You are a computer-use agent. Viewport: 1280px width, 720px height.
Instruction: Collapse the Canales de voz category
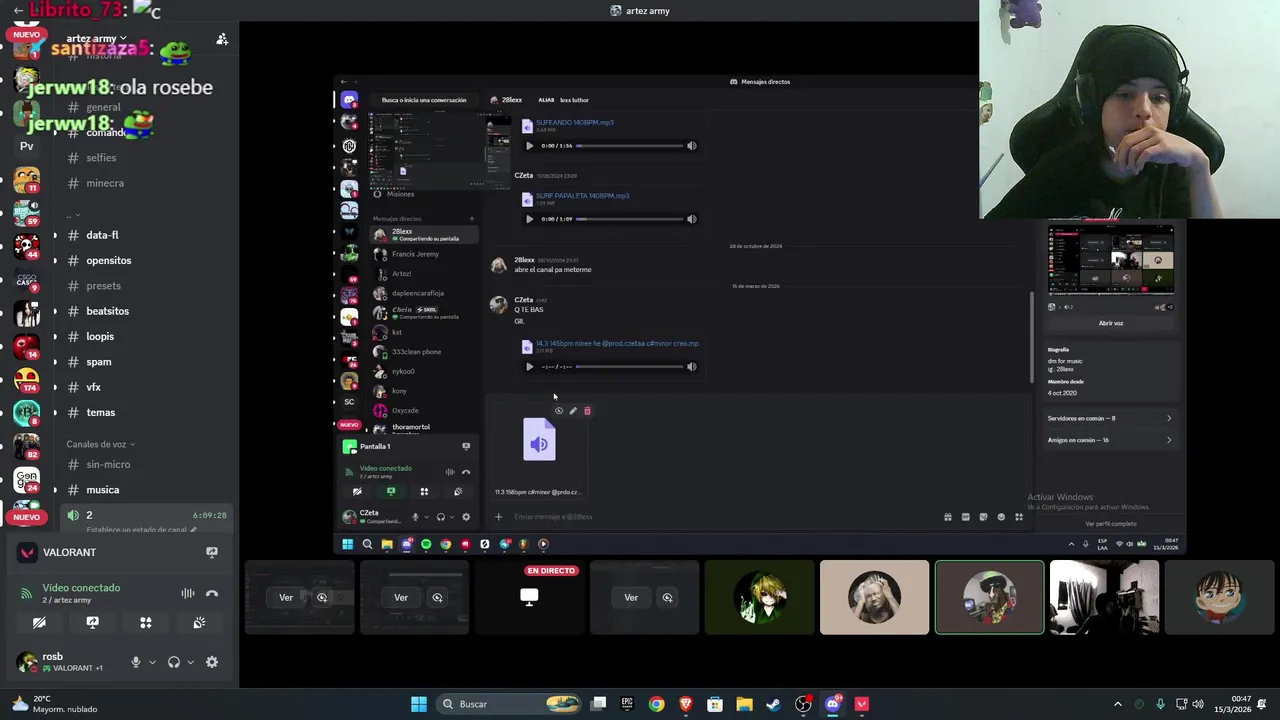[x=100, y=444]
